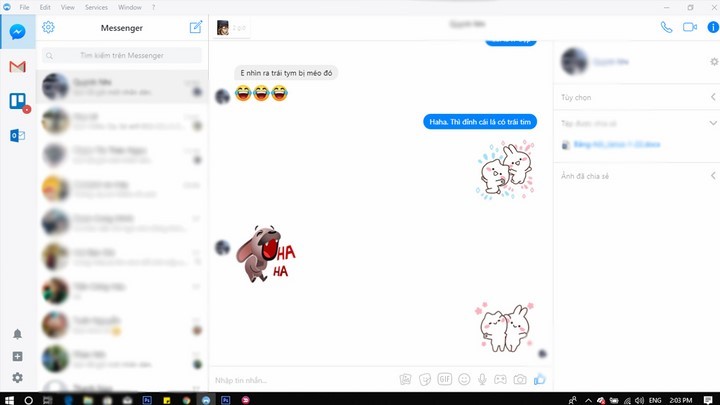Toggle the conversation info panel
Viewport: 720px width, 405px height.
[710, 27]
